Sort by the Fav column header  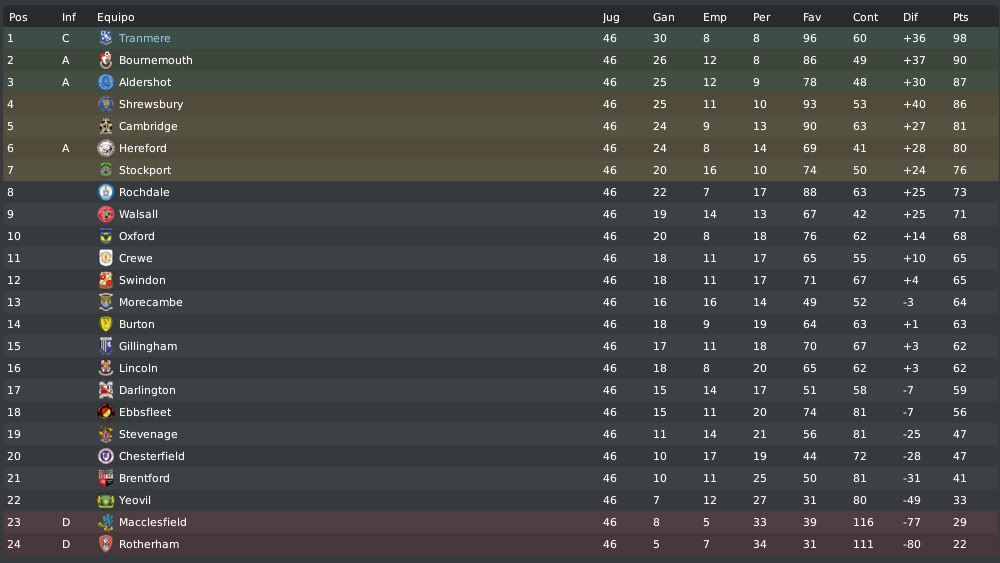pos(812,17)
